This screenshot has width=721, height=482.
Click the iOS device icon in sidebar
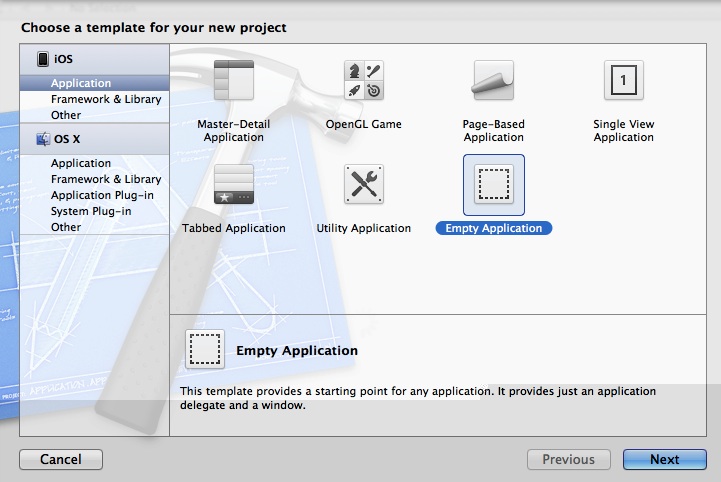tap(43, 59)
